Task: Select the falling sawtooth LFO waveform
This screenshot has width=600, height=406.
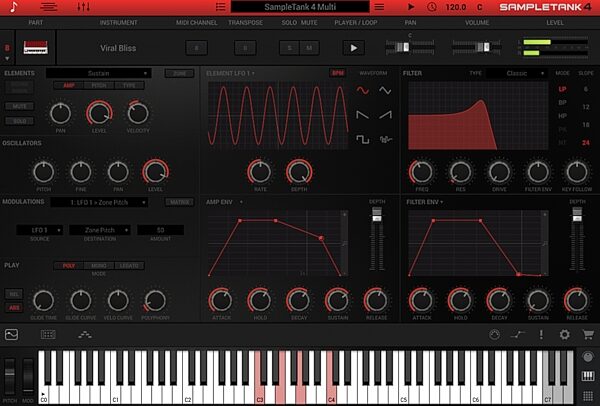Action: point(363,114)
